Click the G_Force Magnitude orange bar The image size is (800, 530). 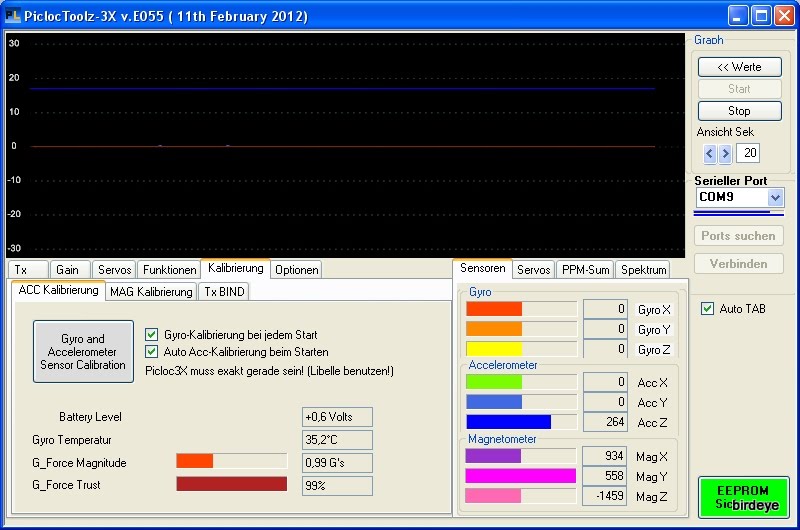pyautogui.click(x=195, y=461)
